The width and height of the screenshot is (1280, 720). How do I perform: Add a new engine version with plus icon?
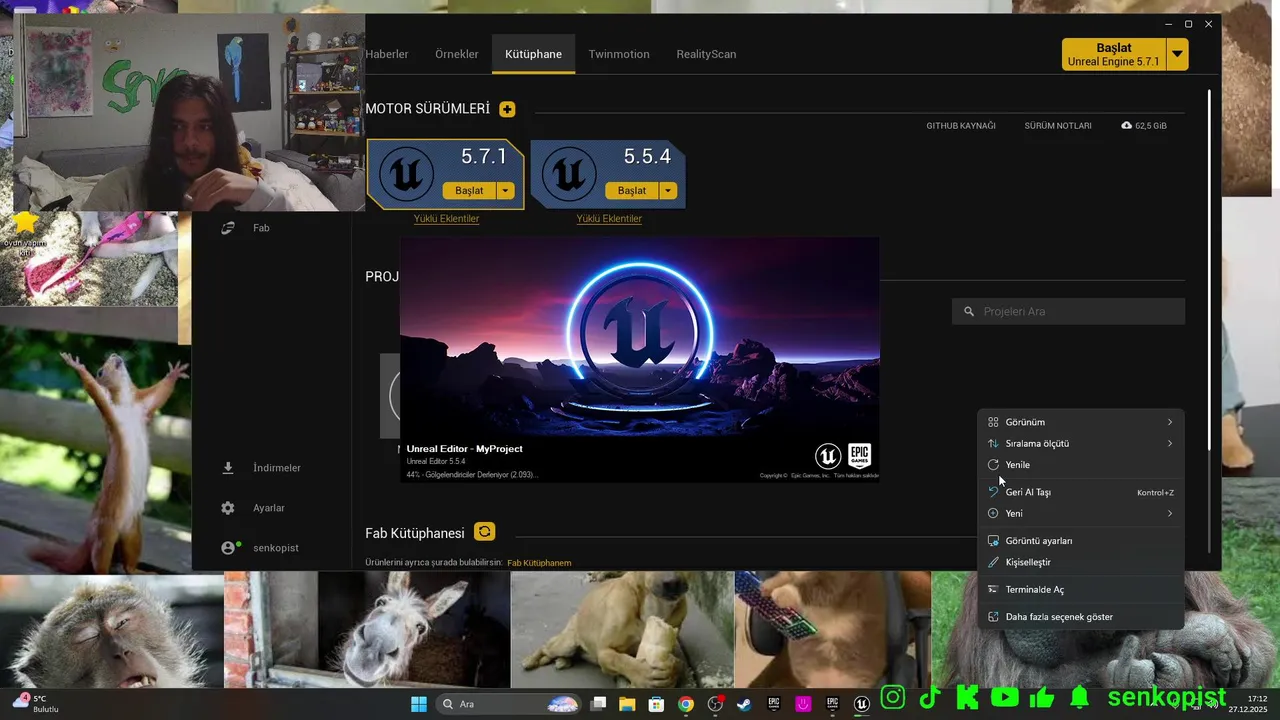click(x=507, y=109)
